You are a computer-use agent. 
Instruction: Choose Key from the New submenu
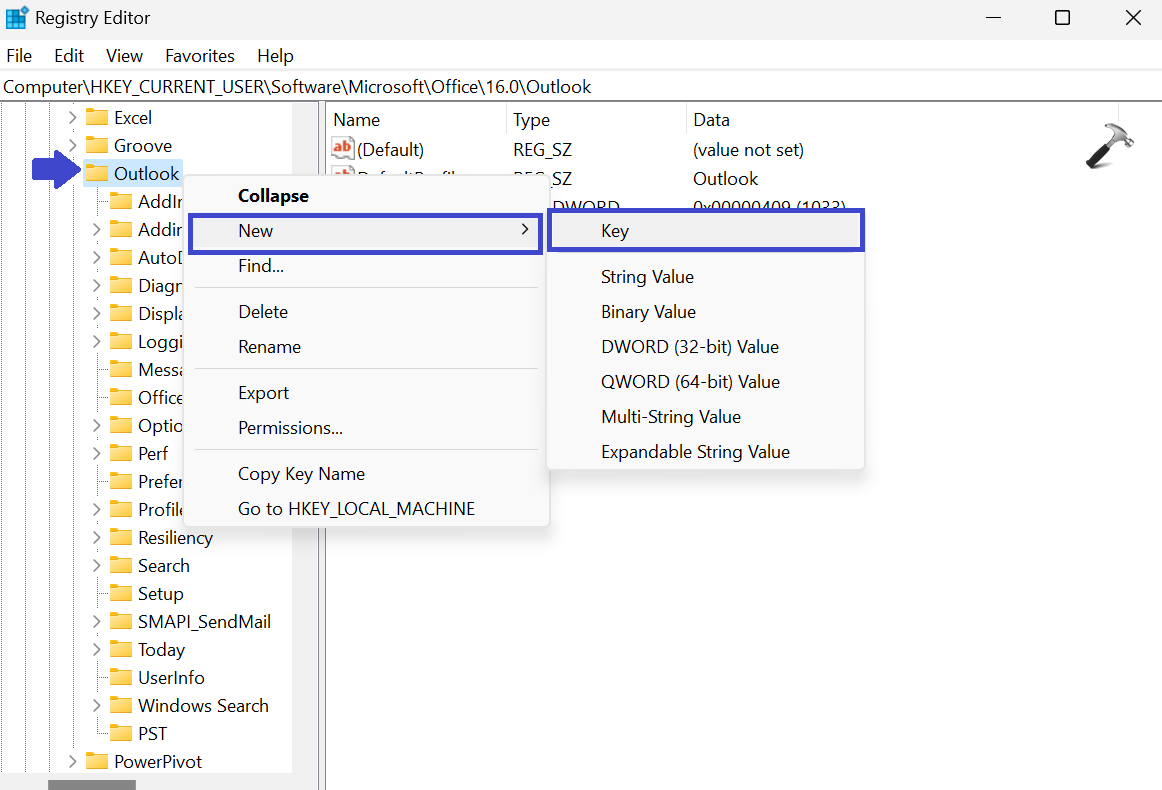[615, 231]
